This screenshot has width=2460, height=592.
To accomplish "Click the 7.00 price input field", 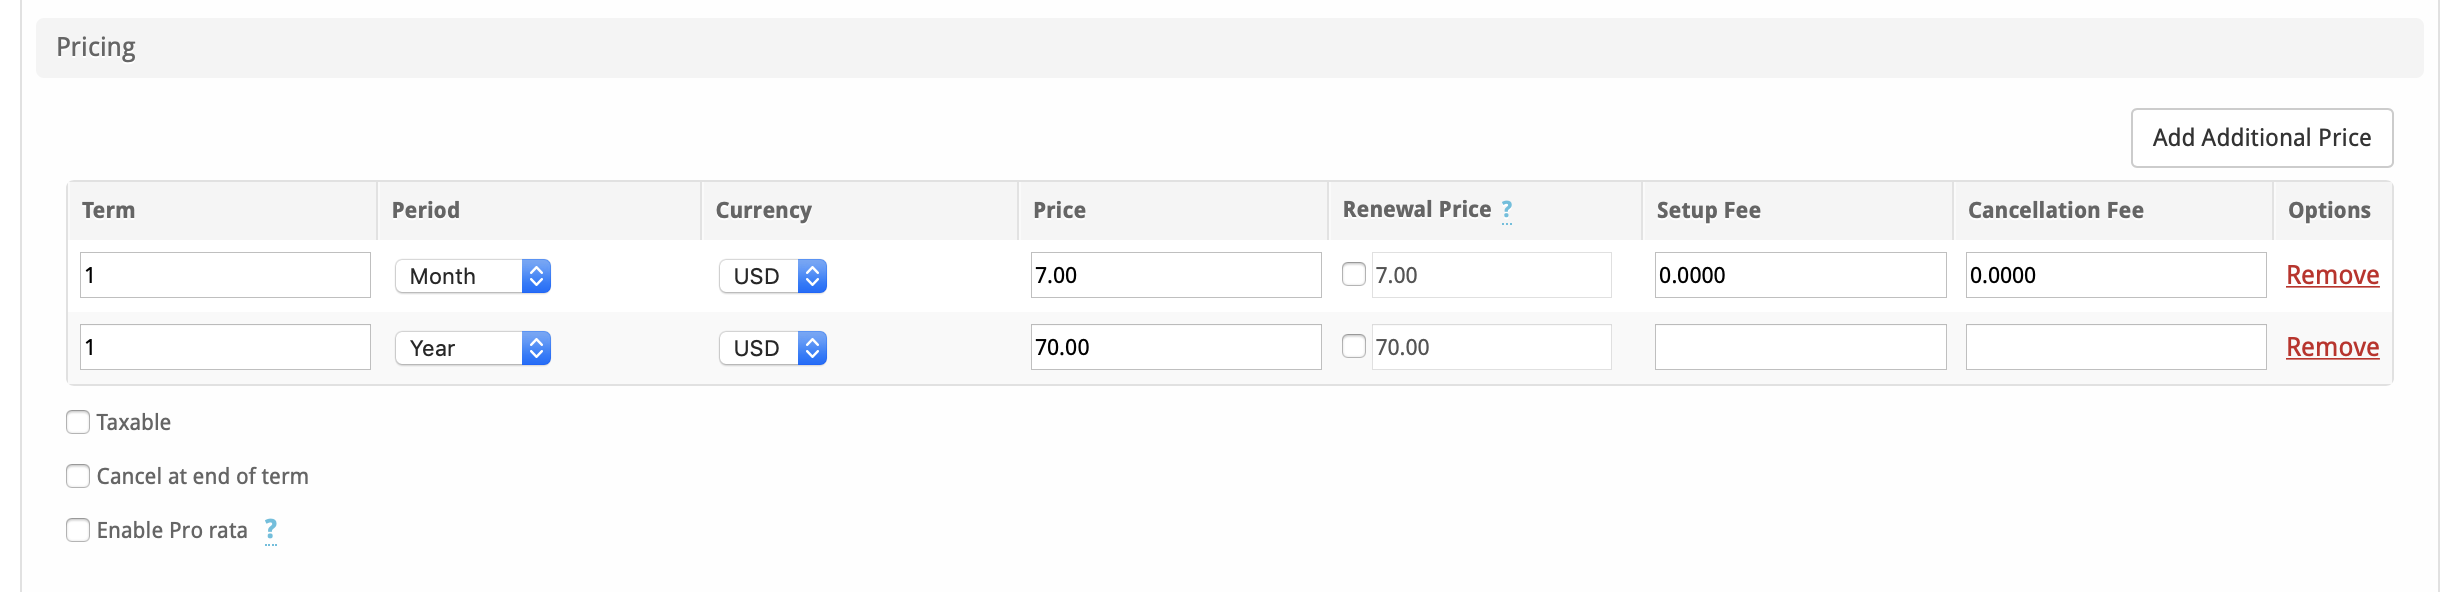I will (x=1175, y=275).
